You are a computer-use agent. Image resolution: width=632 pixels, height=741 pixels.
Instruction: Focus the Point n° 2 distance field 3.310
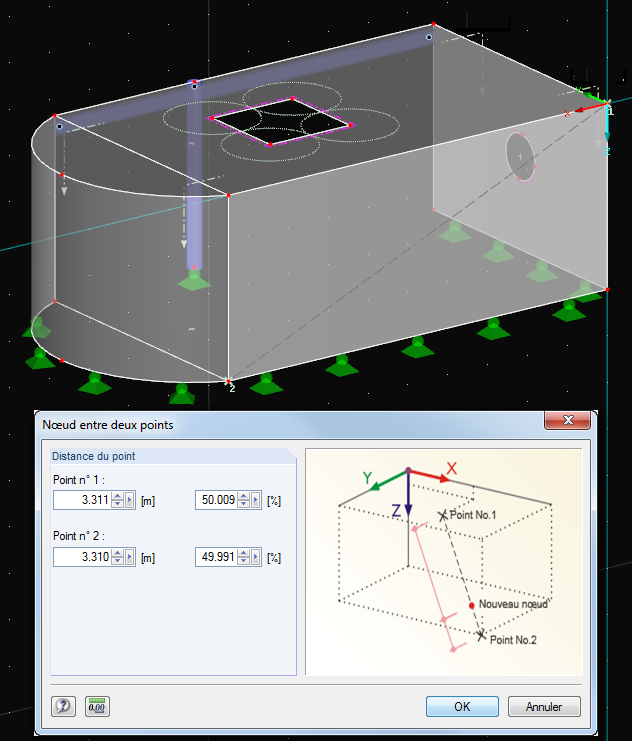(x=82, y=557)
